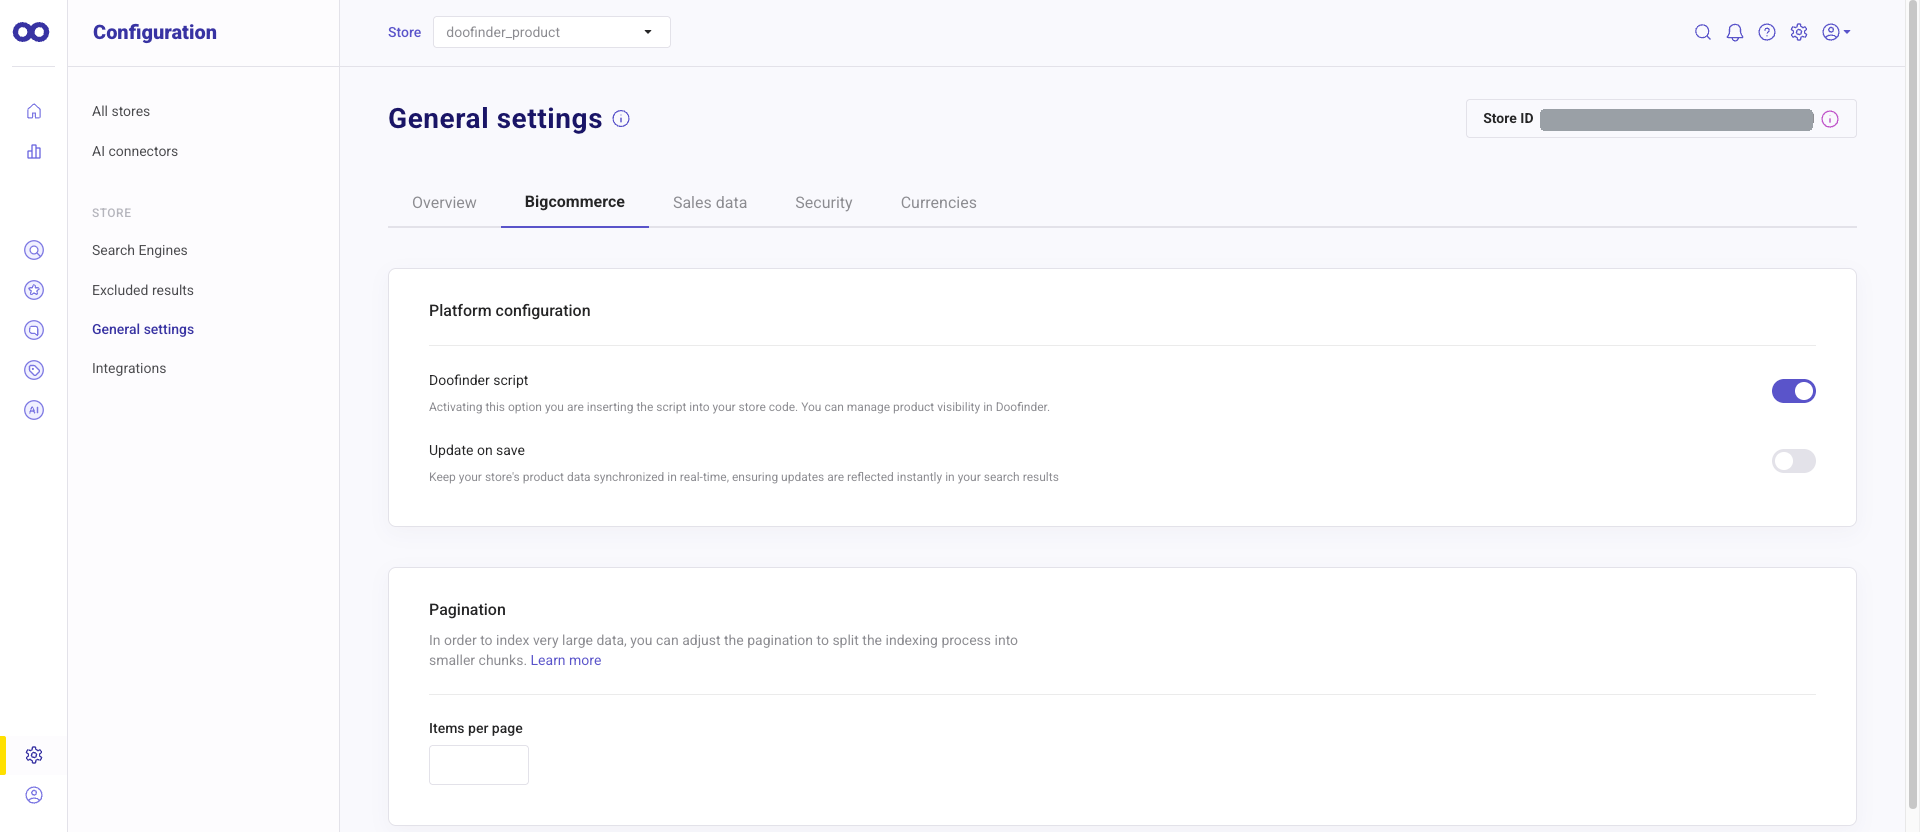This screenshot has height=832, width=1920.
Task: Open AI connectors page
Action: (135, 151)
